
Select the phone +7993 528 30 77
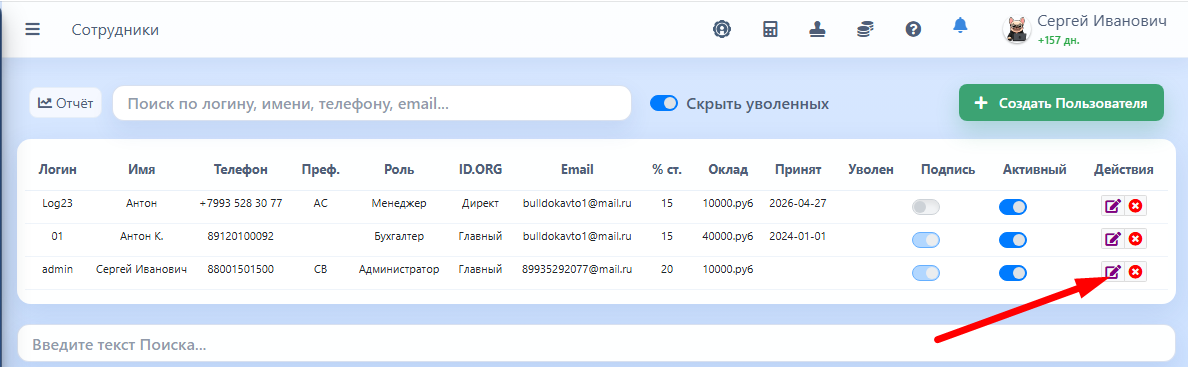coord(241,203)
